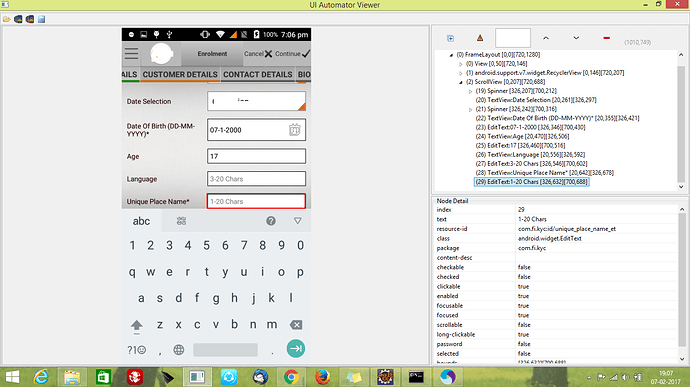Expand the Spinner (19) tree node

coord(470,91)
